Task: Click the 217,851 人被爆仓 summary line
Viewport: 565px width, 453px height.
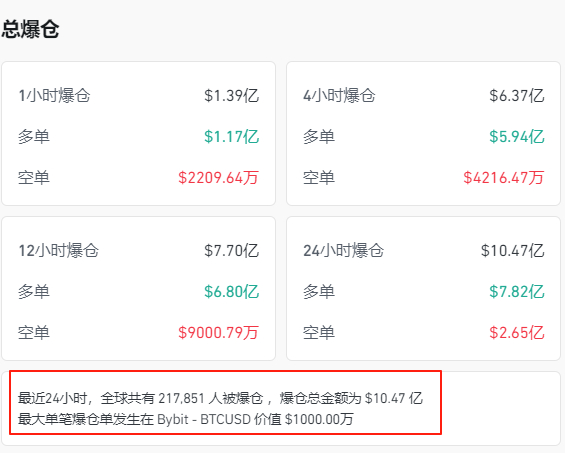Action: (220, 398)
